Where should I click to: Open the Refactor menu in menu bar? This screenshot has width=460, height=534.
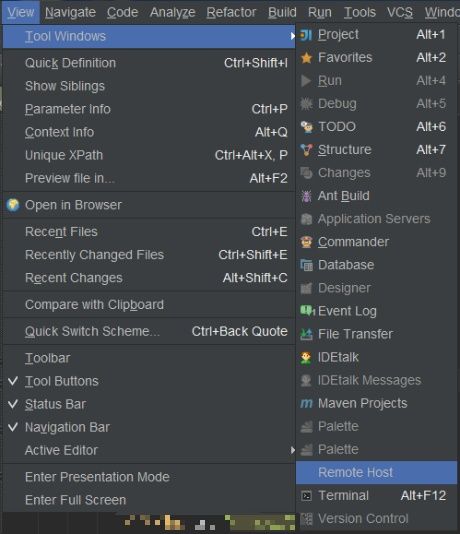pos(232,13)
